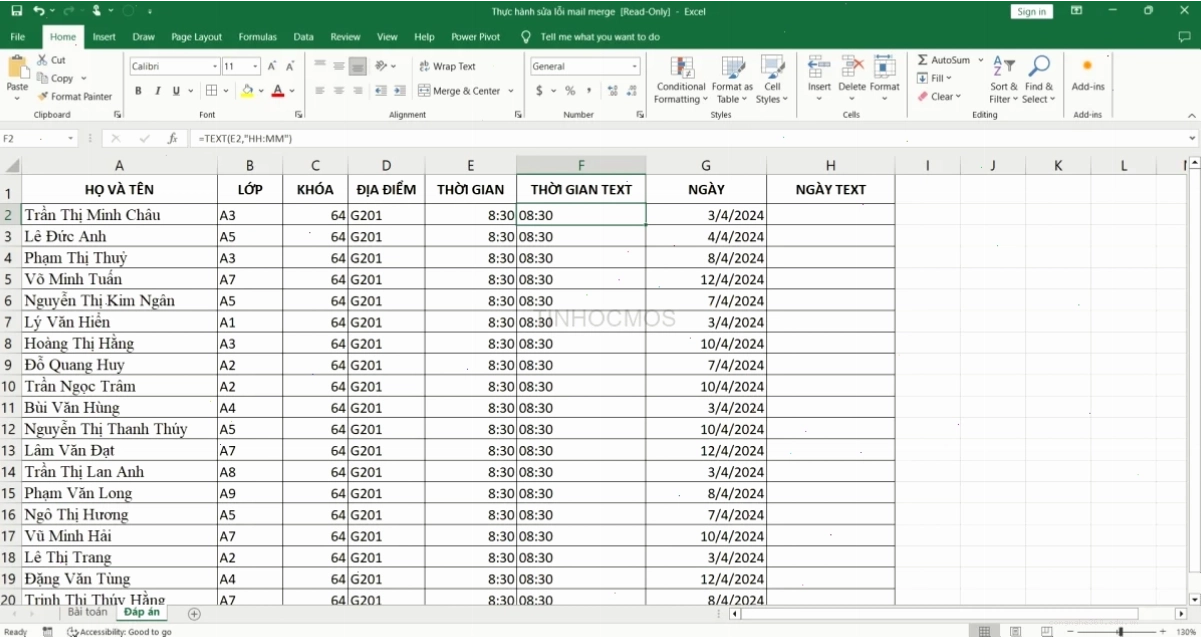Toggle Top Align in Alignment group
Viewport: 1201px width, 639px height.
click(320, 66)
